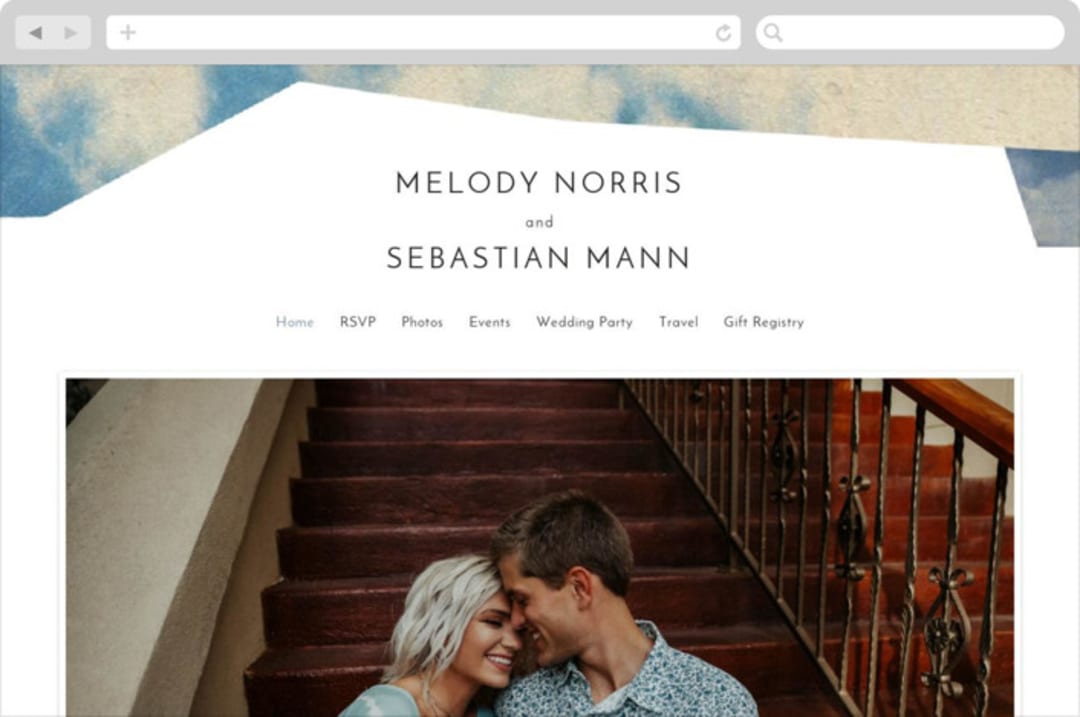Open the Photos section
The image size is (1080, 717).
click(x=422, y=322)
